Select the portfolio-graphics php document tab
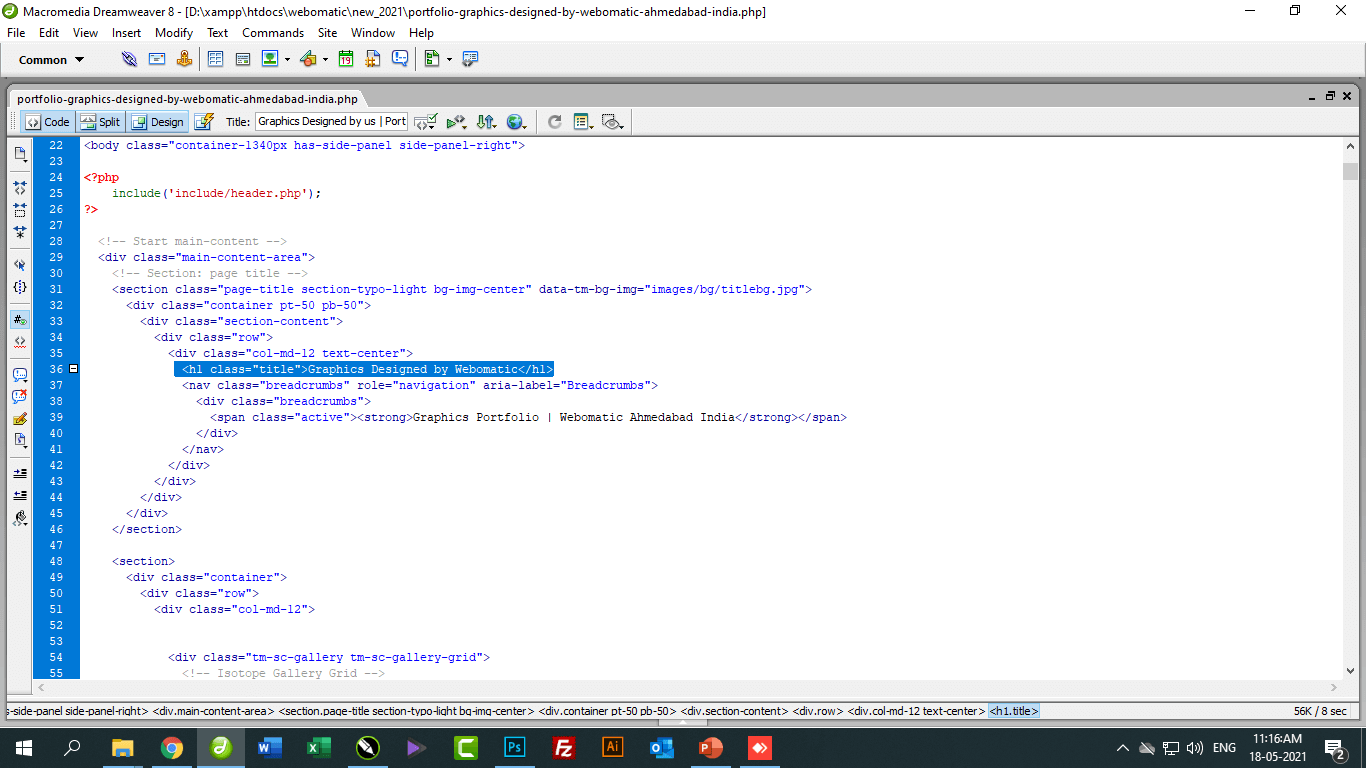 [187, 99]
